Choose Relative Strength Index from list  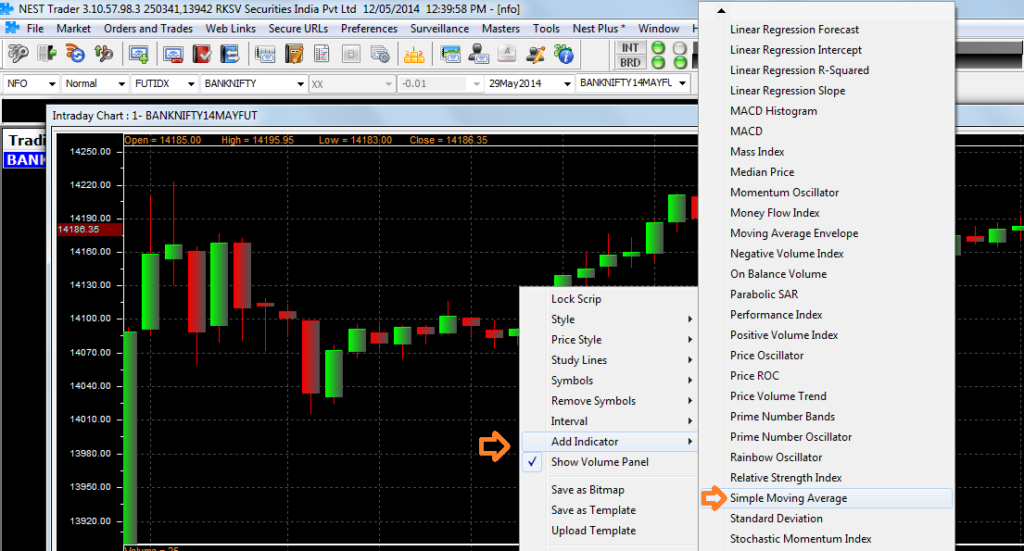click(x=785, y=478)
